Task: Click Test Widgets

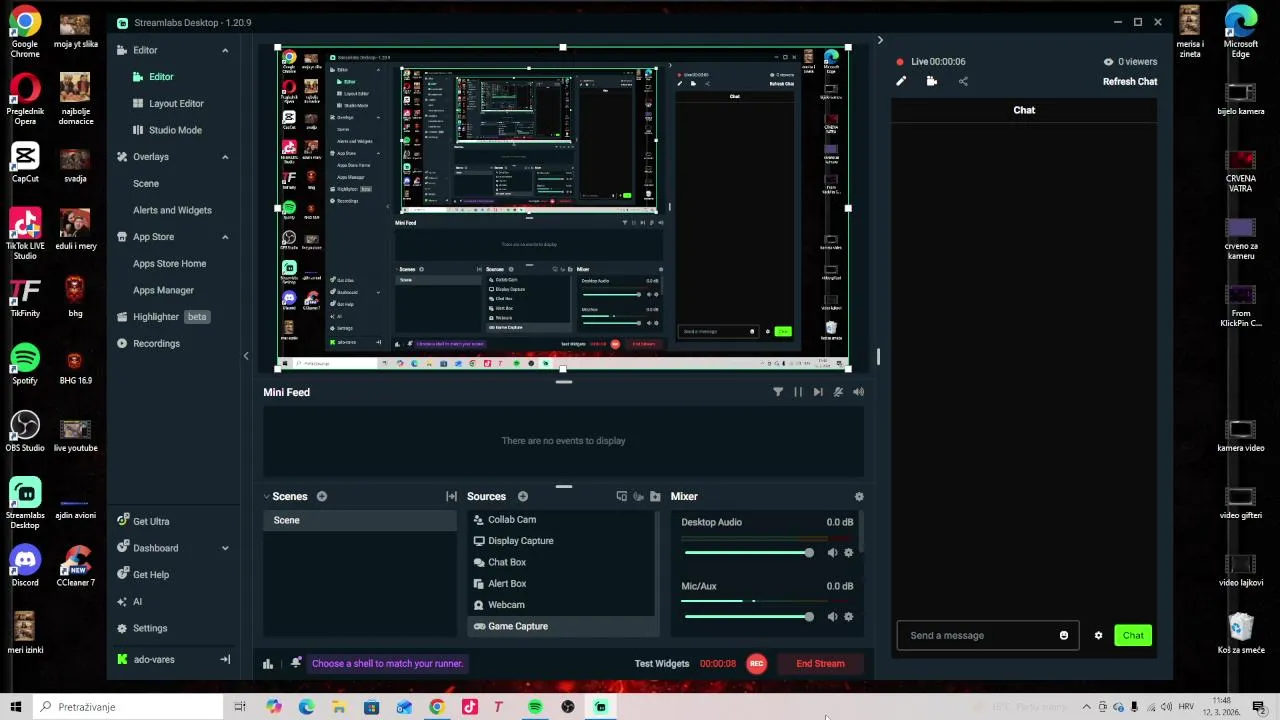Action: [x=661, y=664]
